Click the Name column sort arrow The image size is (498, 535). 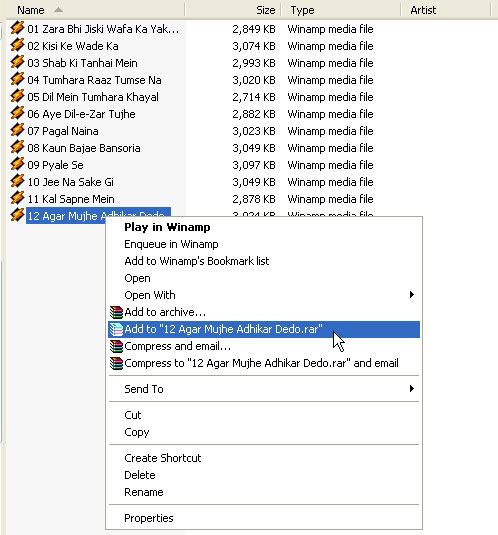coord(58,10)
